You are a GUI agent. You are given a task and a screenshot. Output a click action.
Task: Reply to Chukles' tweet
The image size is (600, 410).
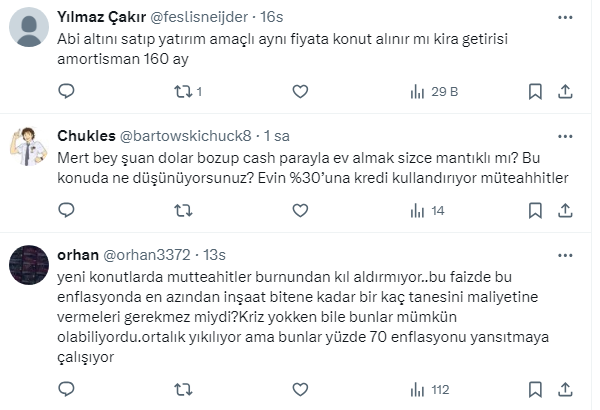coord(66,210)
